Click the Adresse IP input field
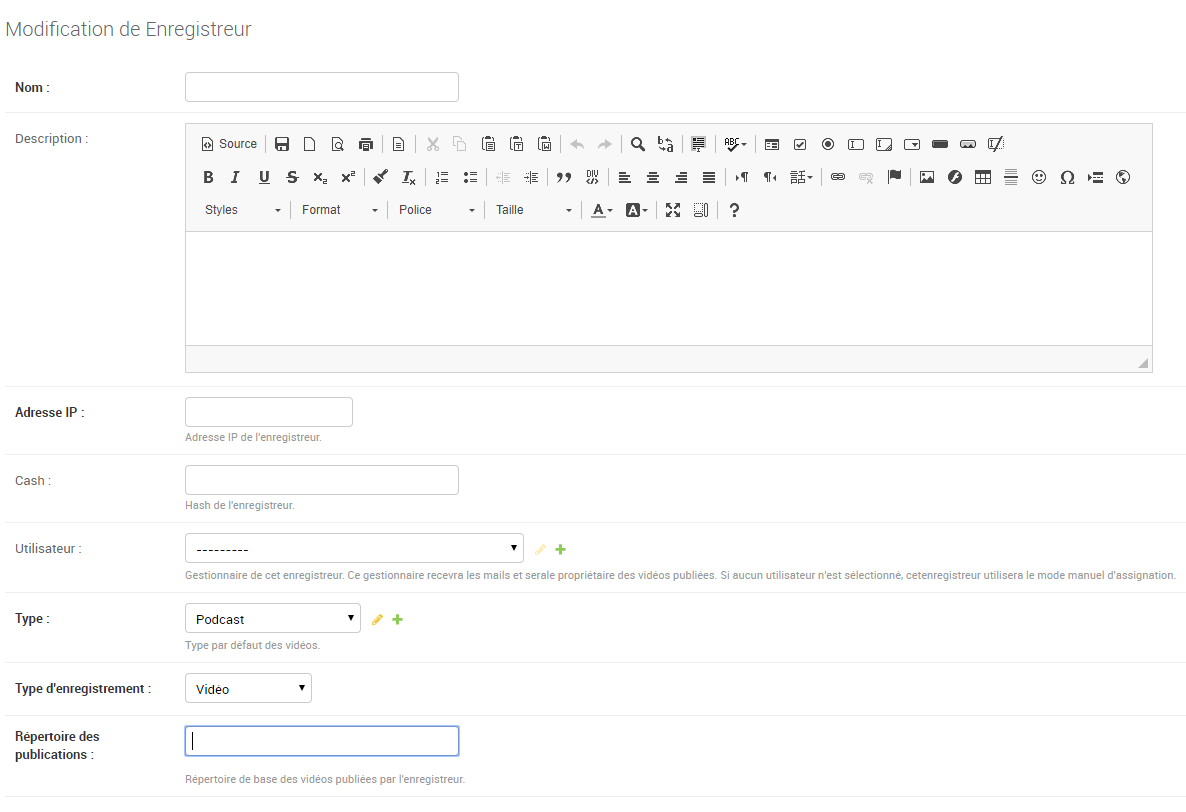Screen dimensions: 1186x812 pyautogui.click(x=269, y=412)
